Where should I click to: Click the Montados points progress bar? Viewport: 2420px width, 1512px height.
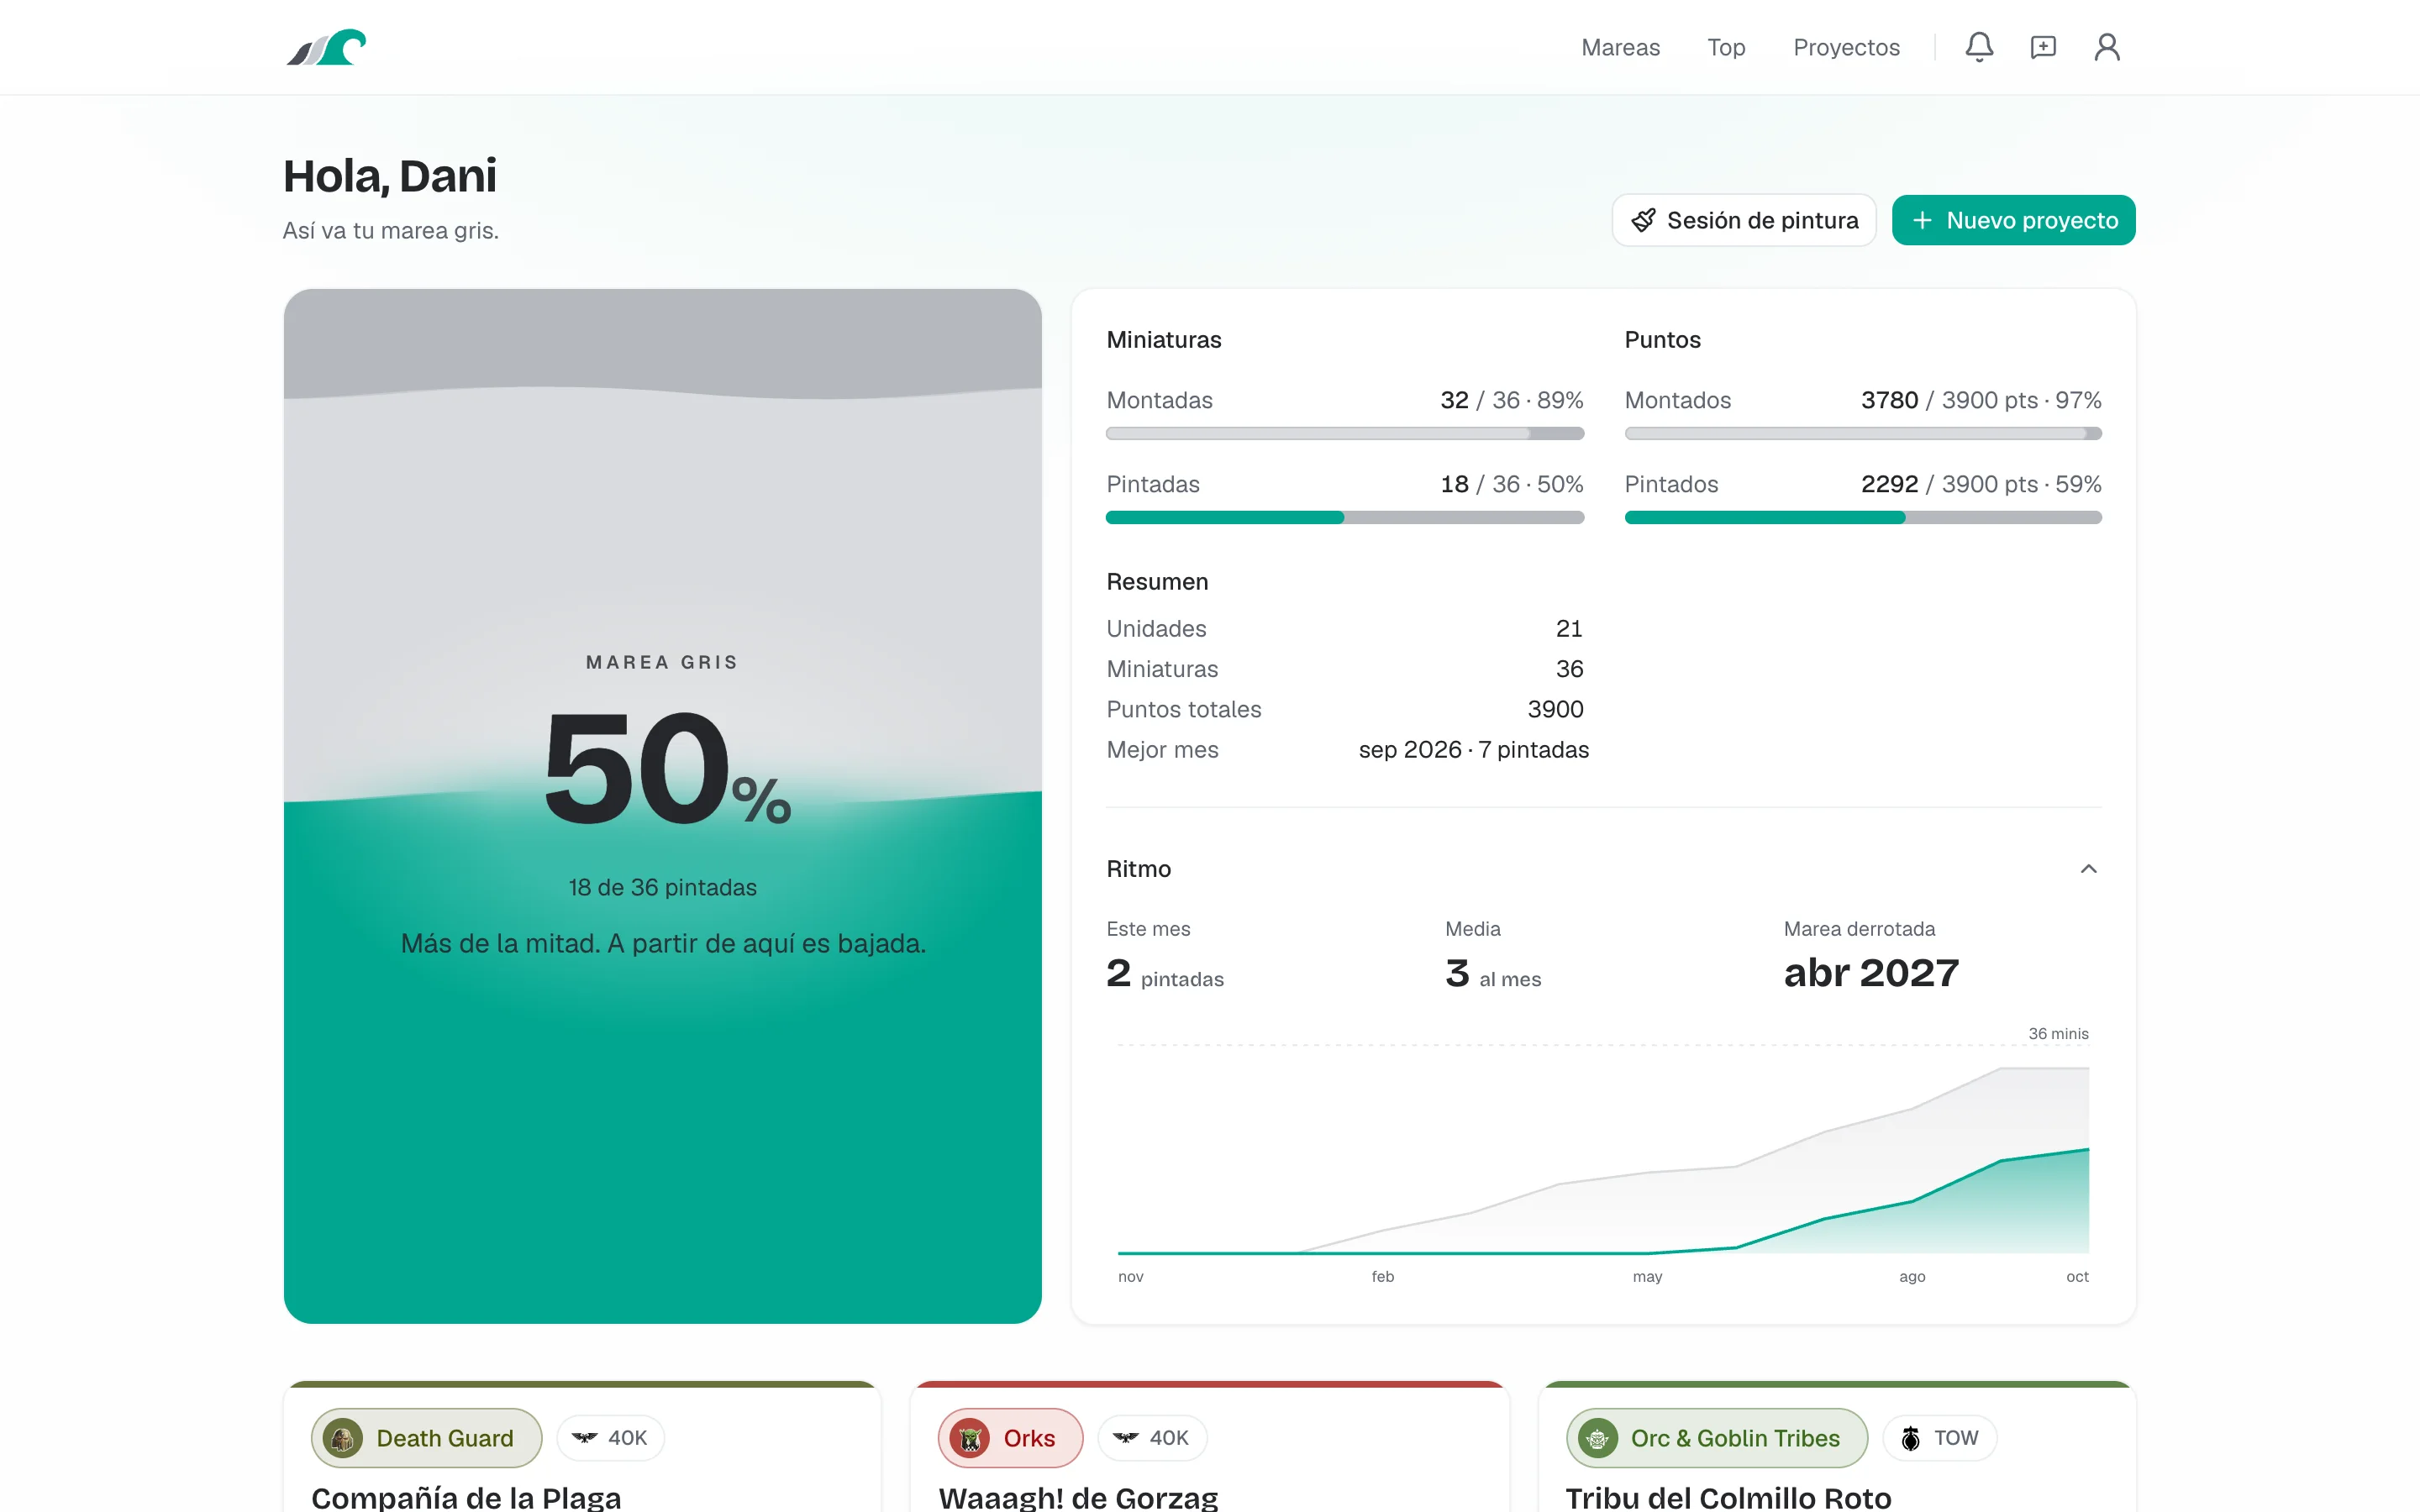1863,434
